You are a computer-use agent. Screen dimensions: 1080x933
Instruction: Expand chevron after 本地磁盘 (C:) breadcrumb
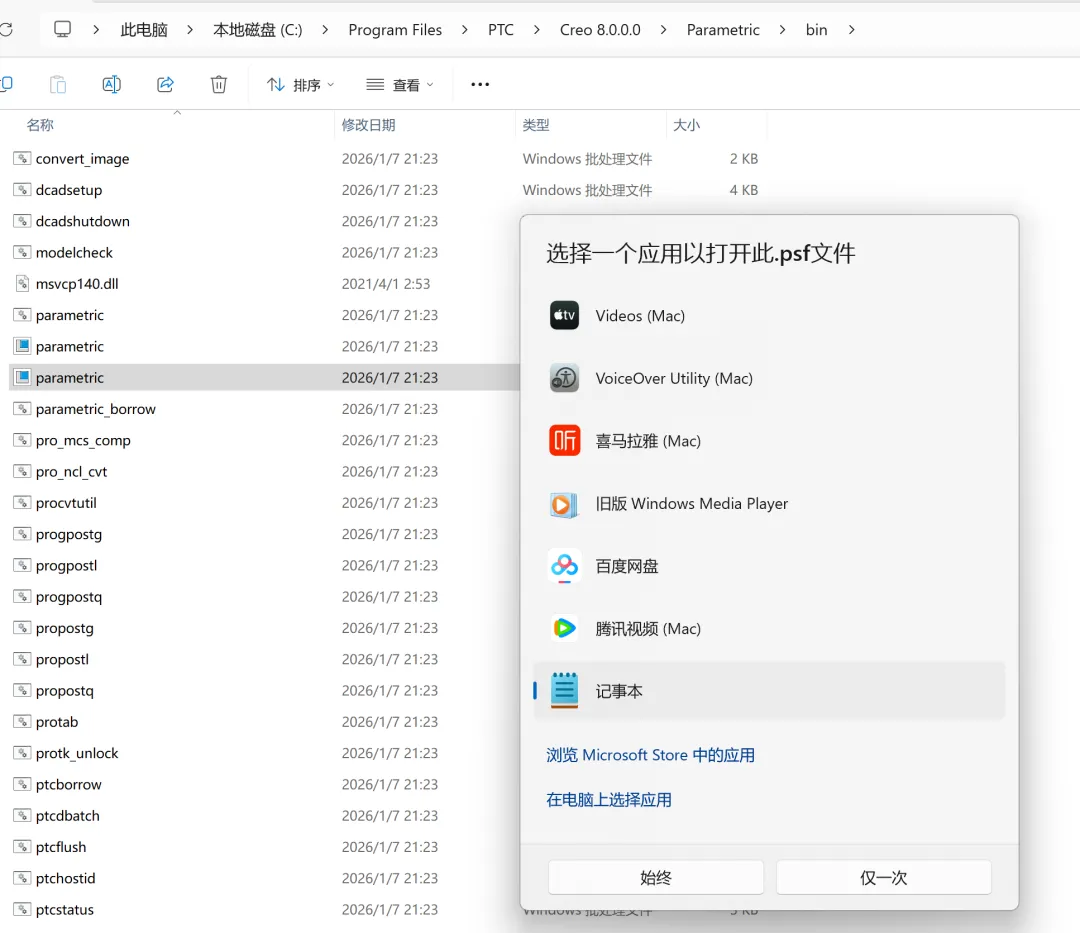(x=325, y=30)
